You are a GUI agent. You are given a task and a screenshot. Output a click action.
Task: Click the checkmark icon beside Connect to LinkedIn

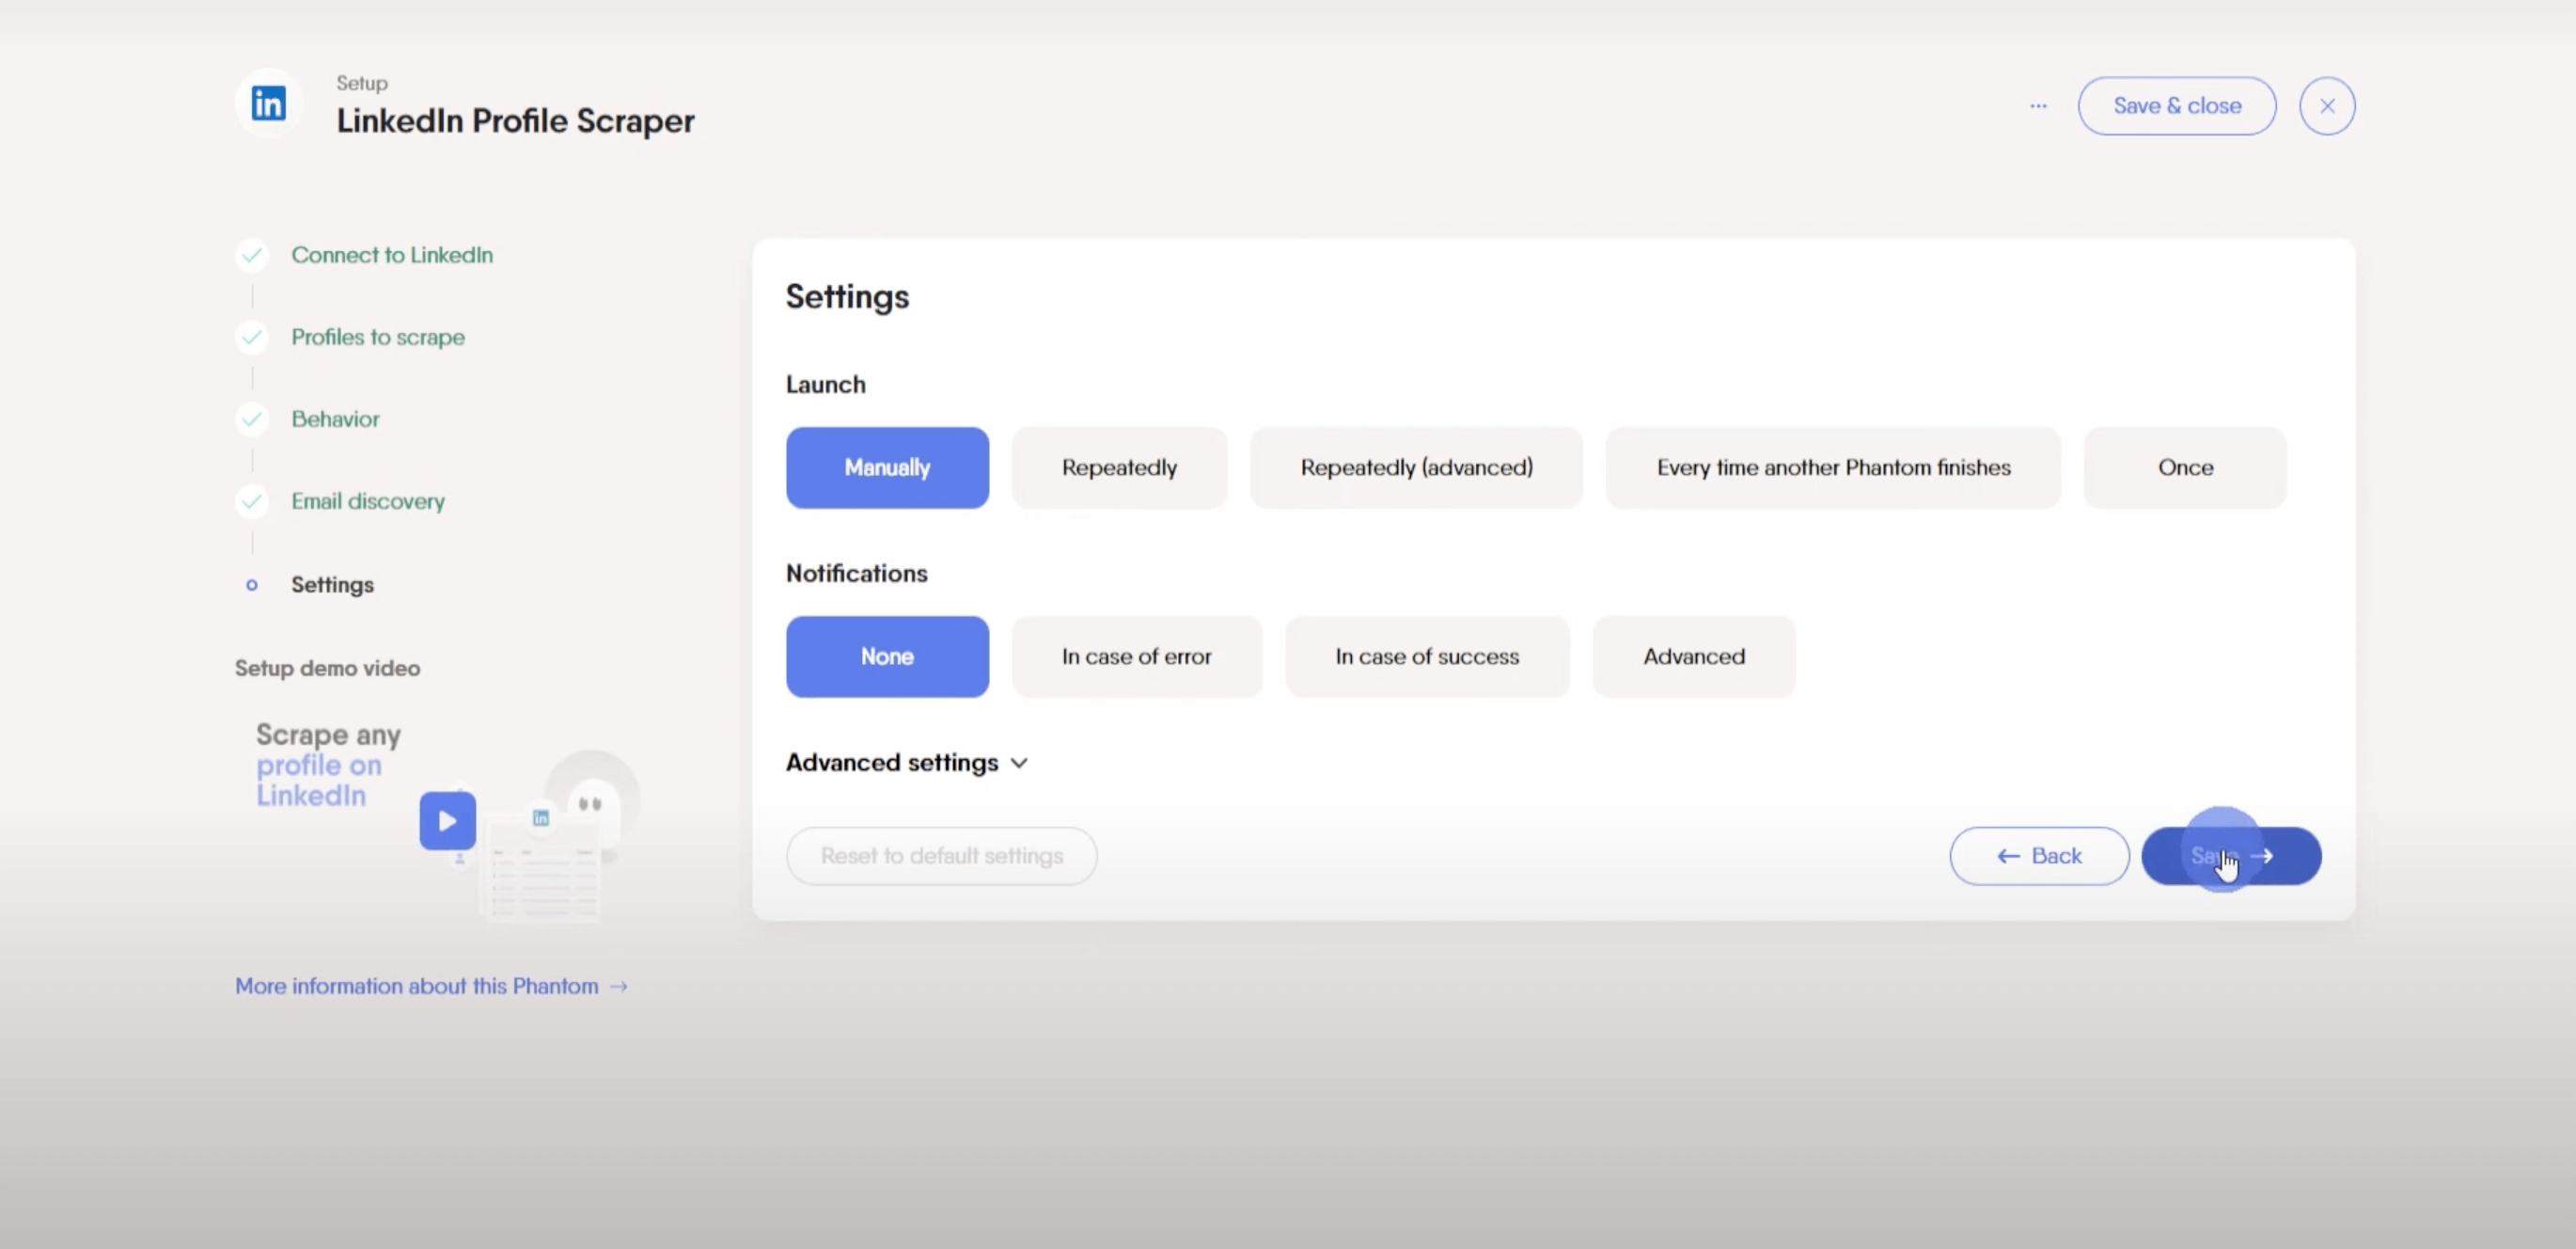pos(252,255)
